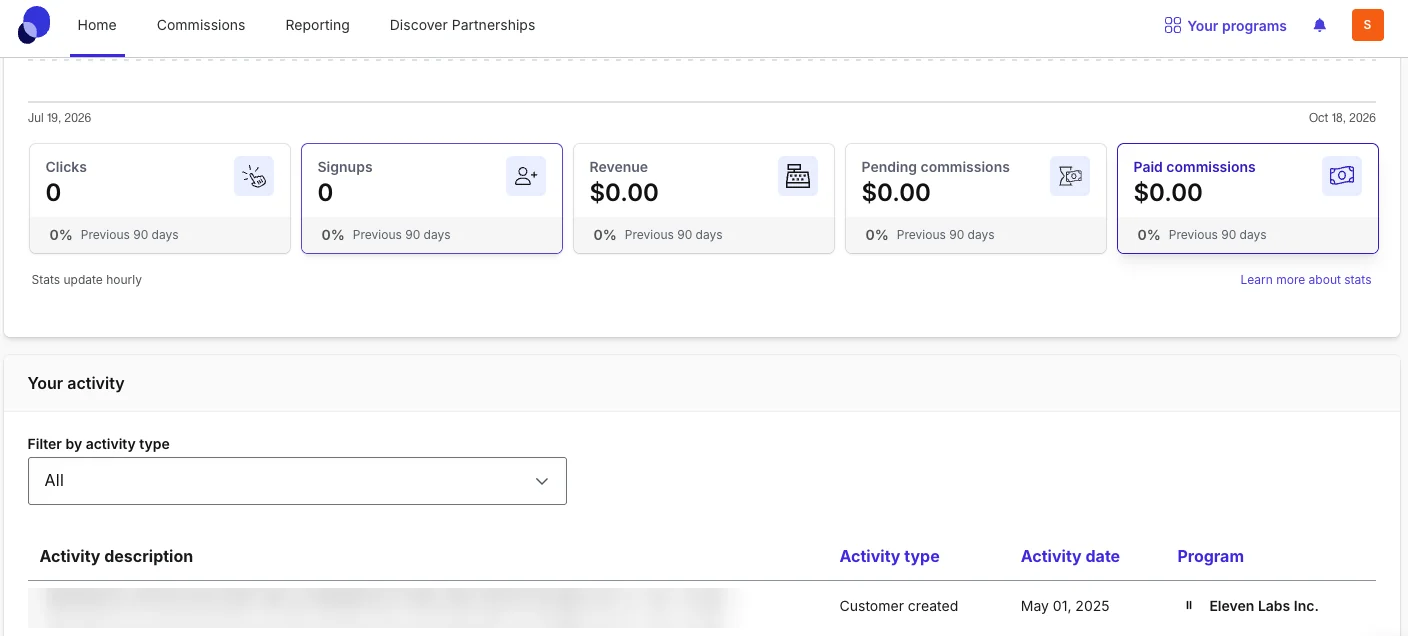Click the Clicks card cursor icon
The height and width of the screenshot is (636, 1408).
point(254,176)
